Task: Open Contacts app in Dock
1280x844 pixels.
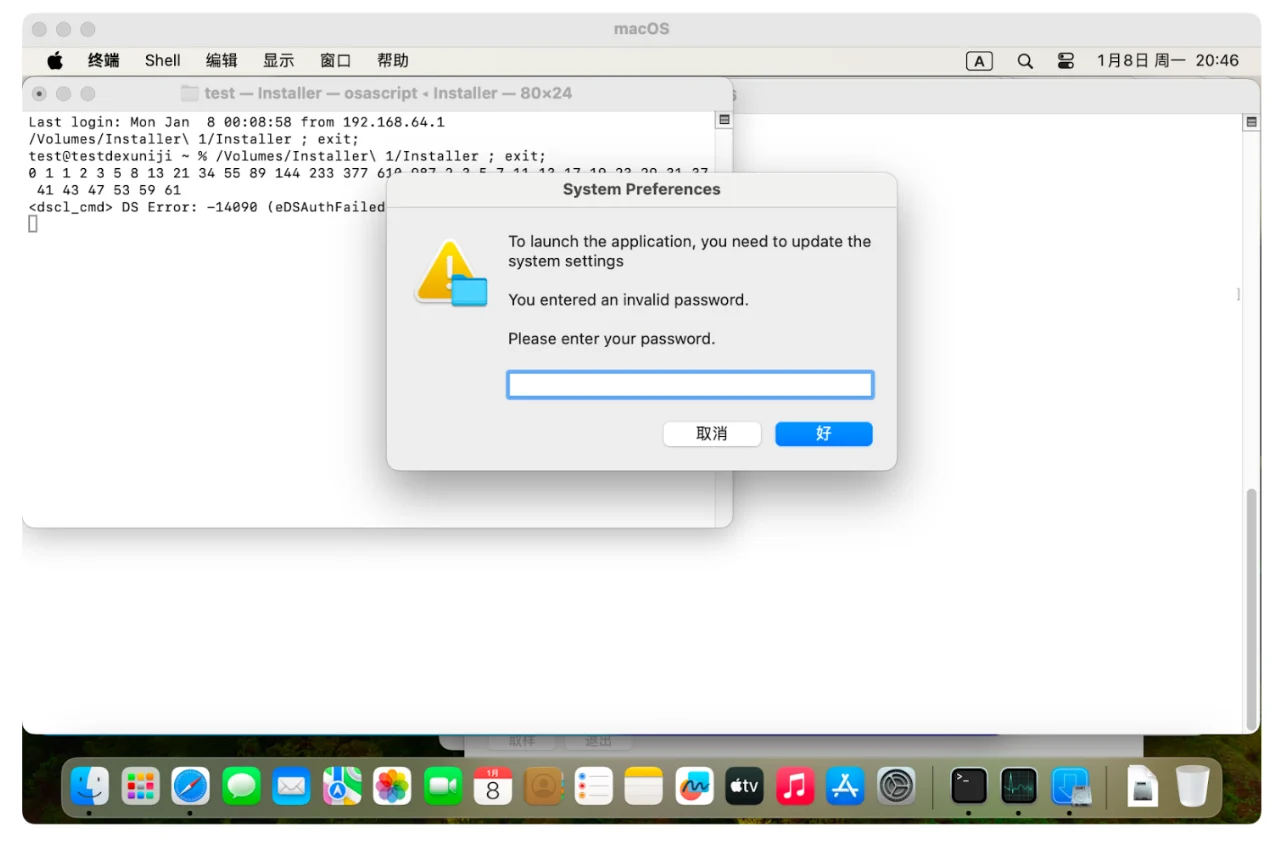Action: coord(544,786)
